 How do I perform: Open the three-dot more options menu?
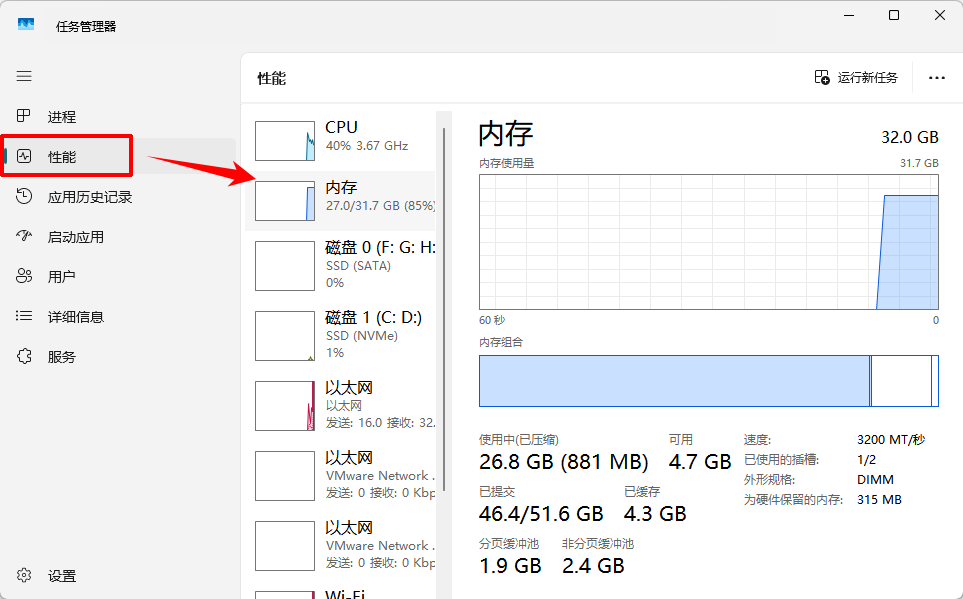click(937, 78)
